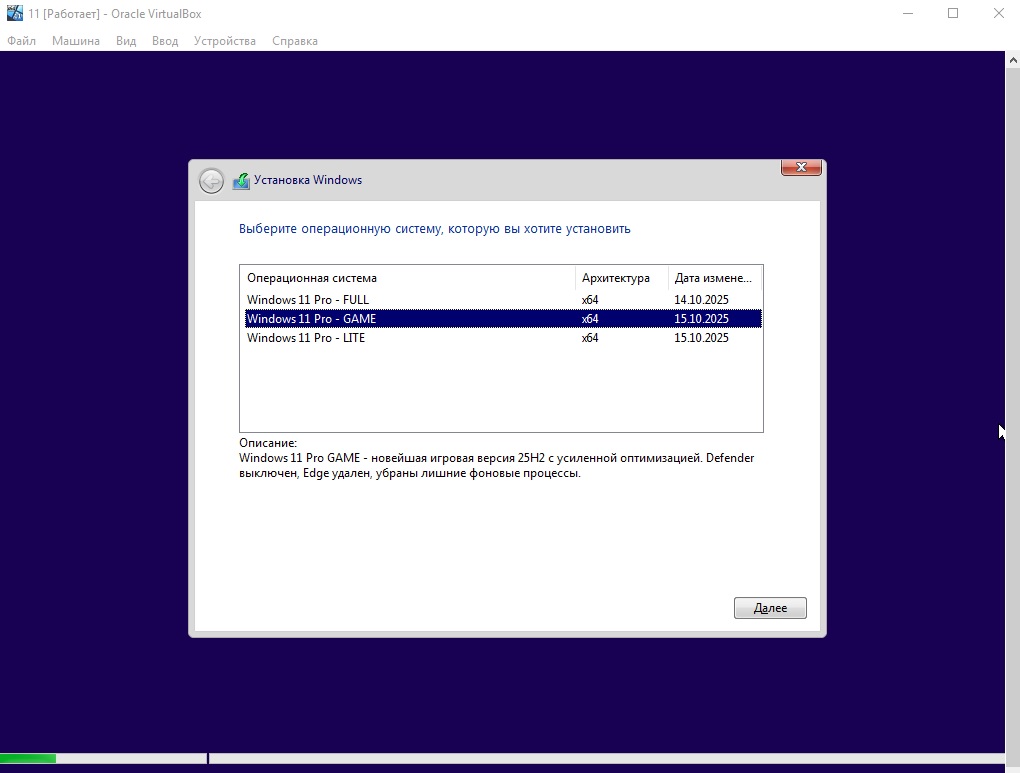
Task: Open the Справка menu
Action: [x=295, y=41]
